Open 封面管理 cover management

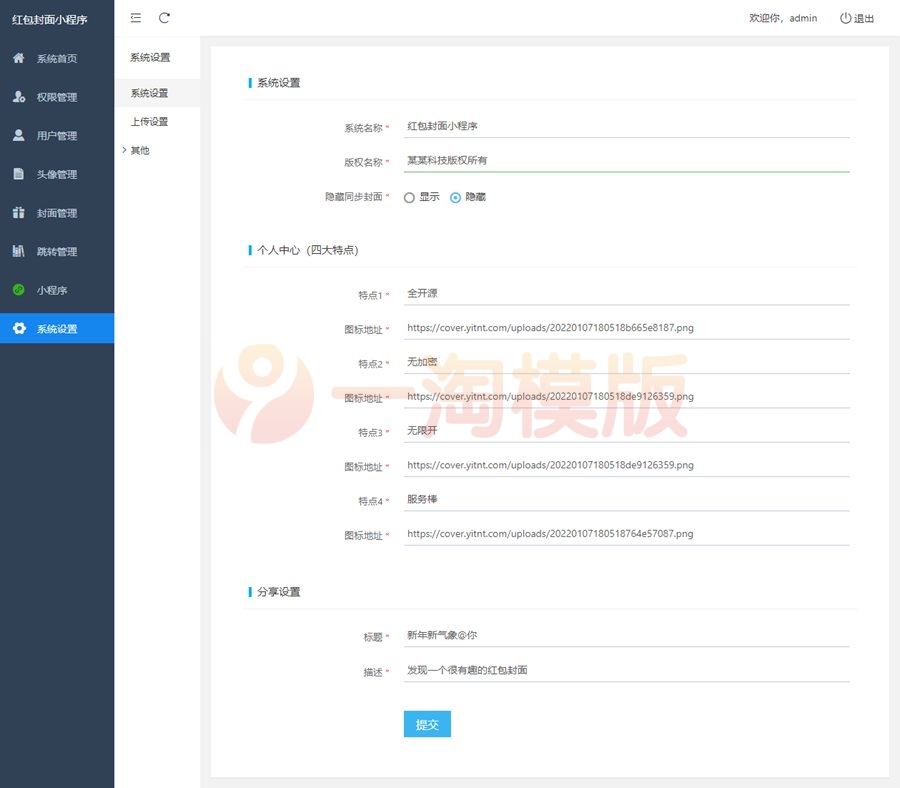point(57,212)
